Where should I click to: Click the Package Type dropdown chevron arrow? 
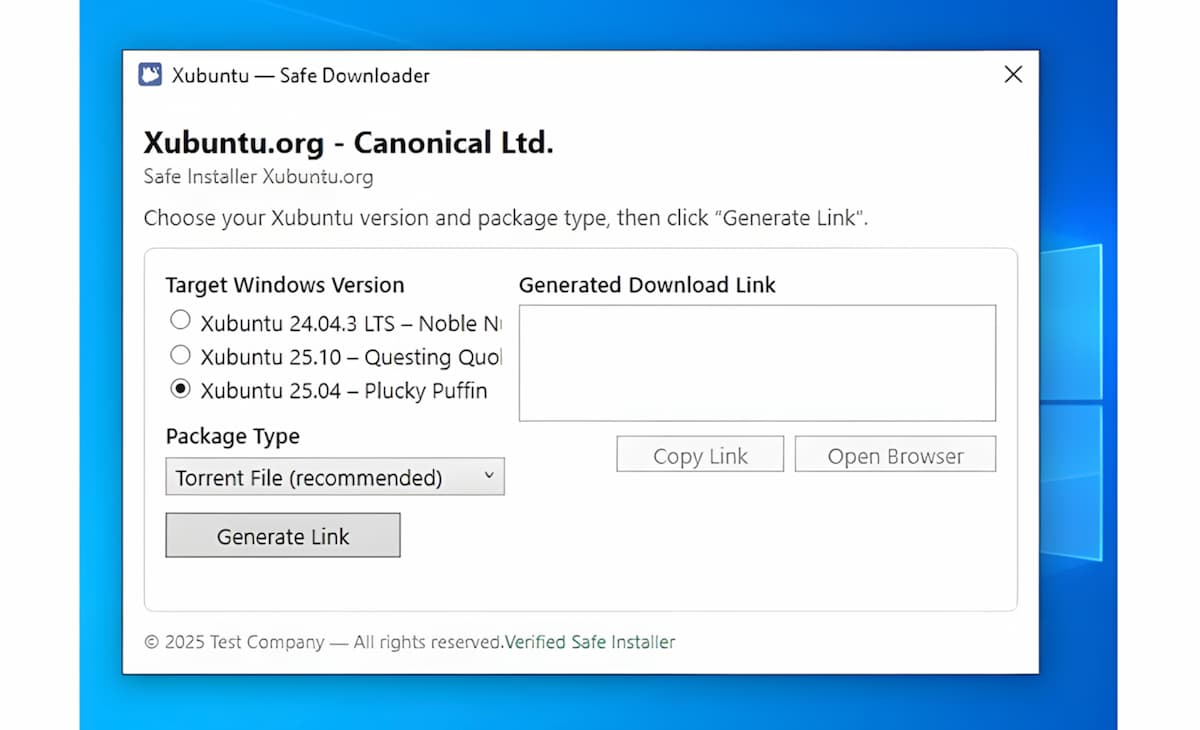(x=489, y=476)
